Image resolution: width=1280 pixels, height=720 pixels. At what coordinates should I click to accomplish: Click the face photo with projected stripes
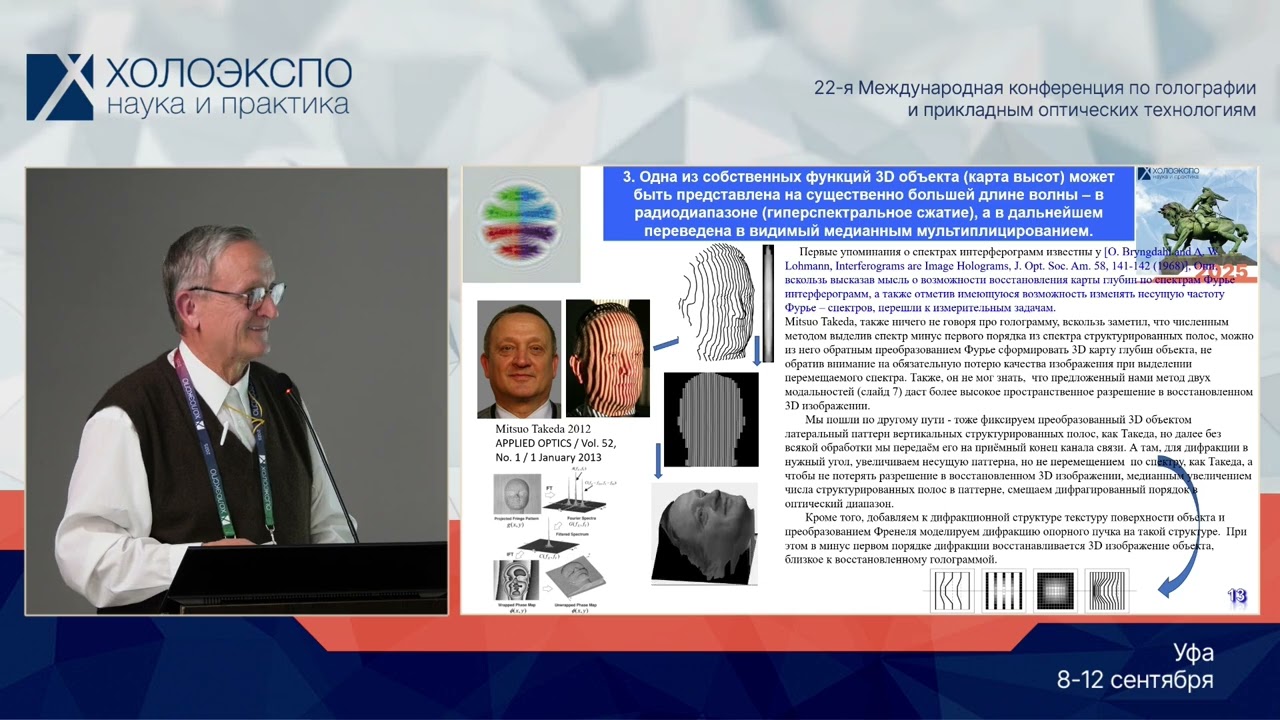pos(607,358)
